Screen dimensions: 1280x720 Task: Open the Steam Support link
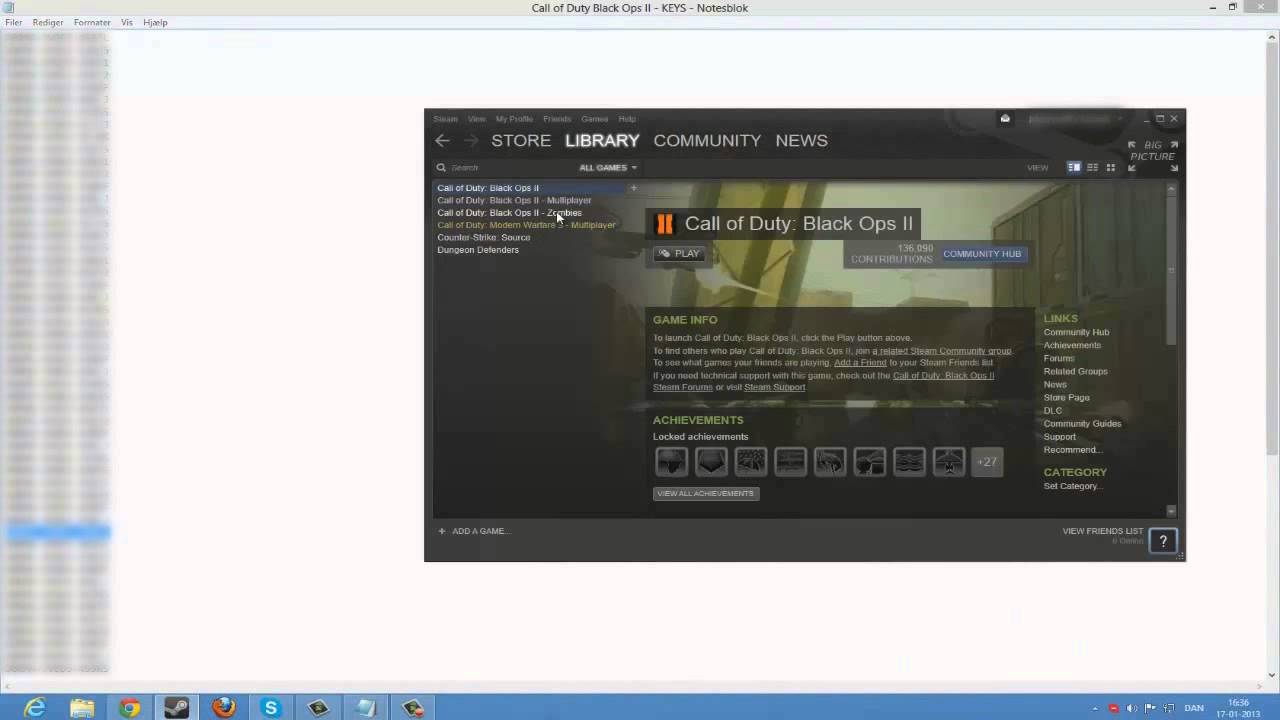pyautogui.click(x=774, y=387)
